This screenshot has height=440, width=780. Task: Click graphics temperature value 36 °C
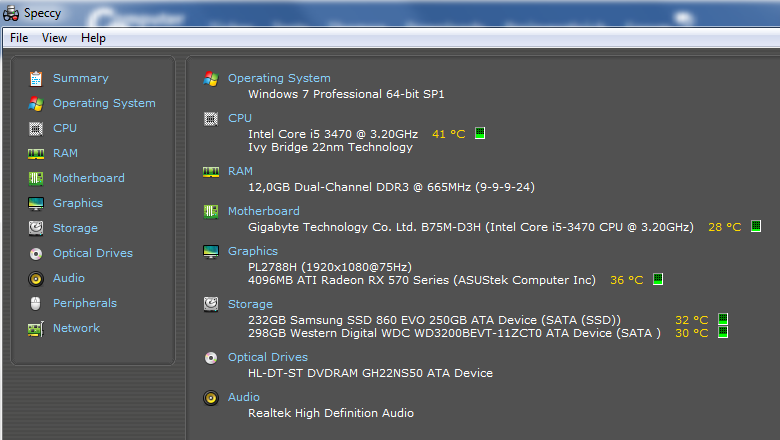pos(627,280)
